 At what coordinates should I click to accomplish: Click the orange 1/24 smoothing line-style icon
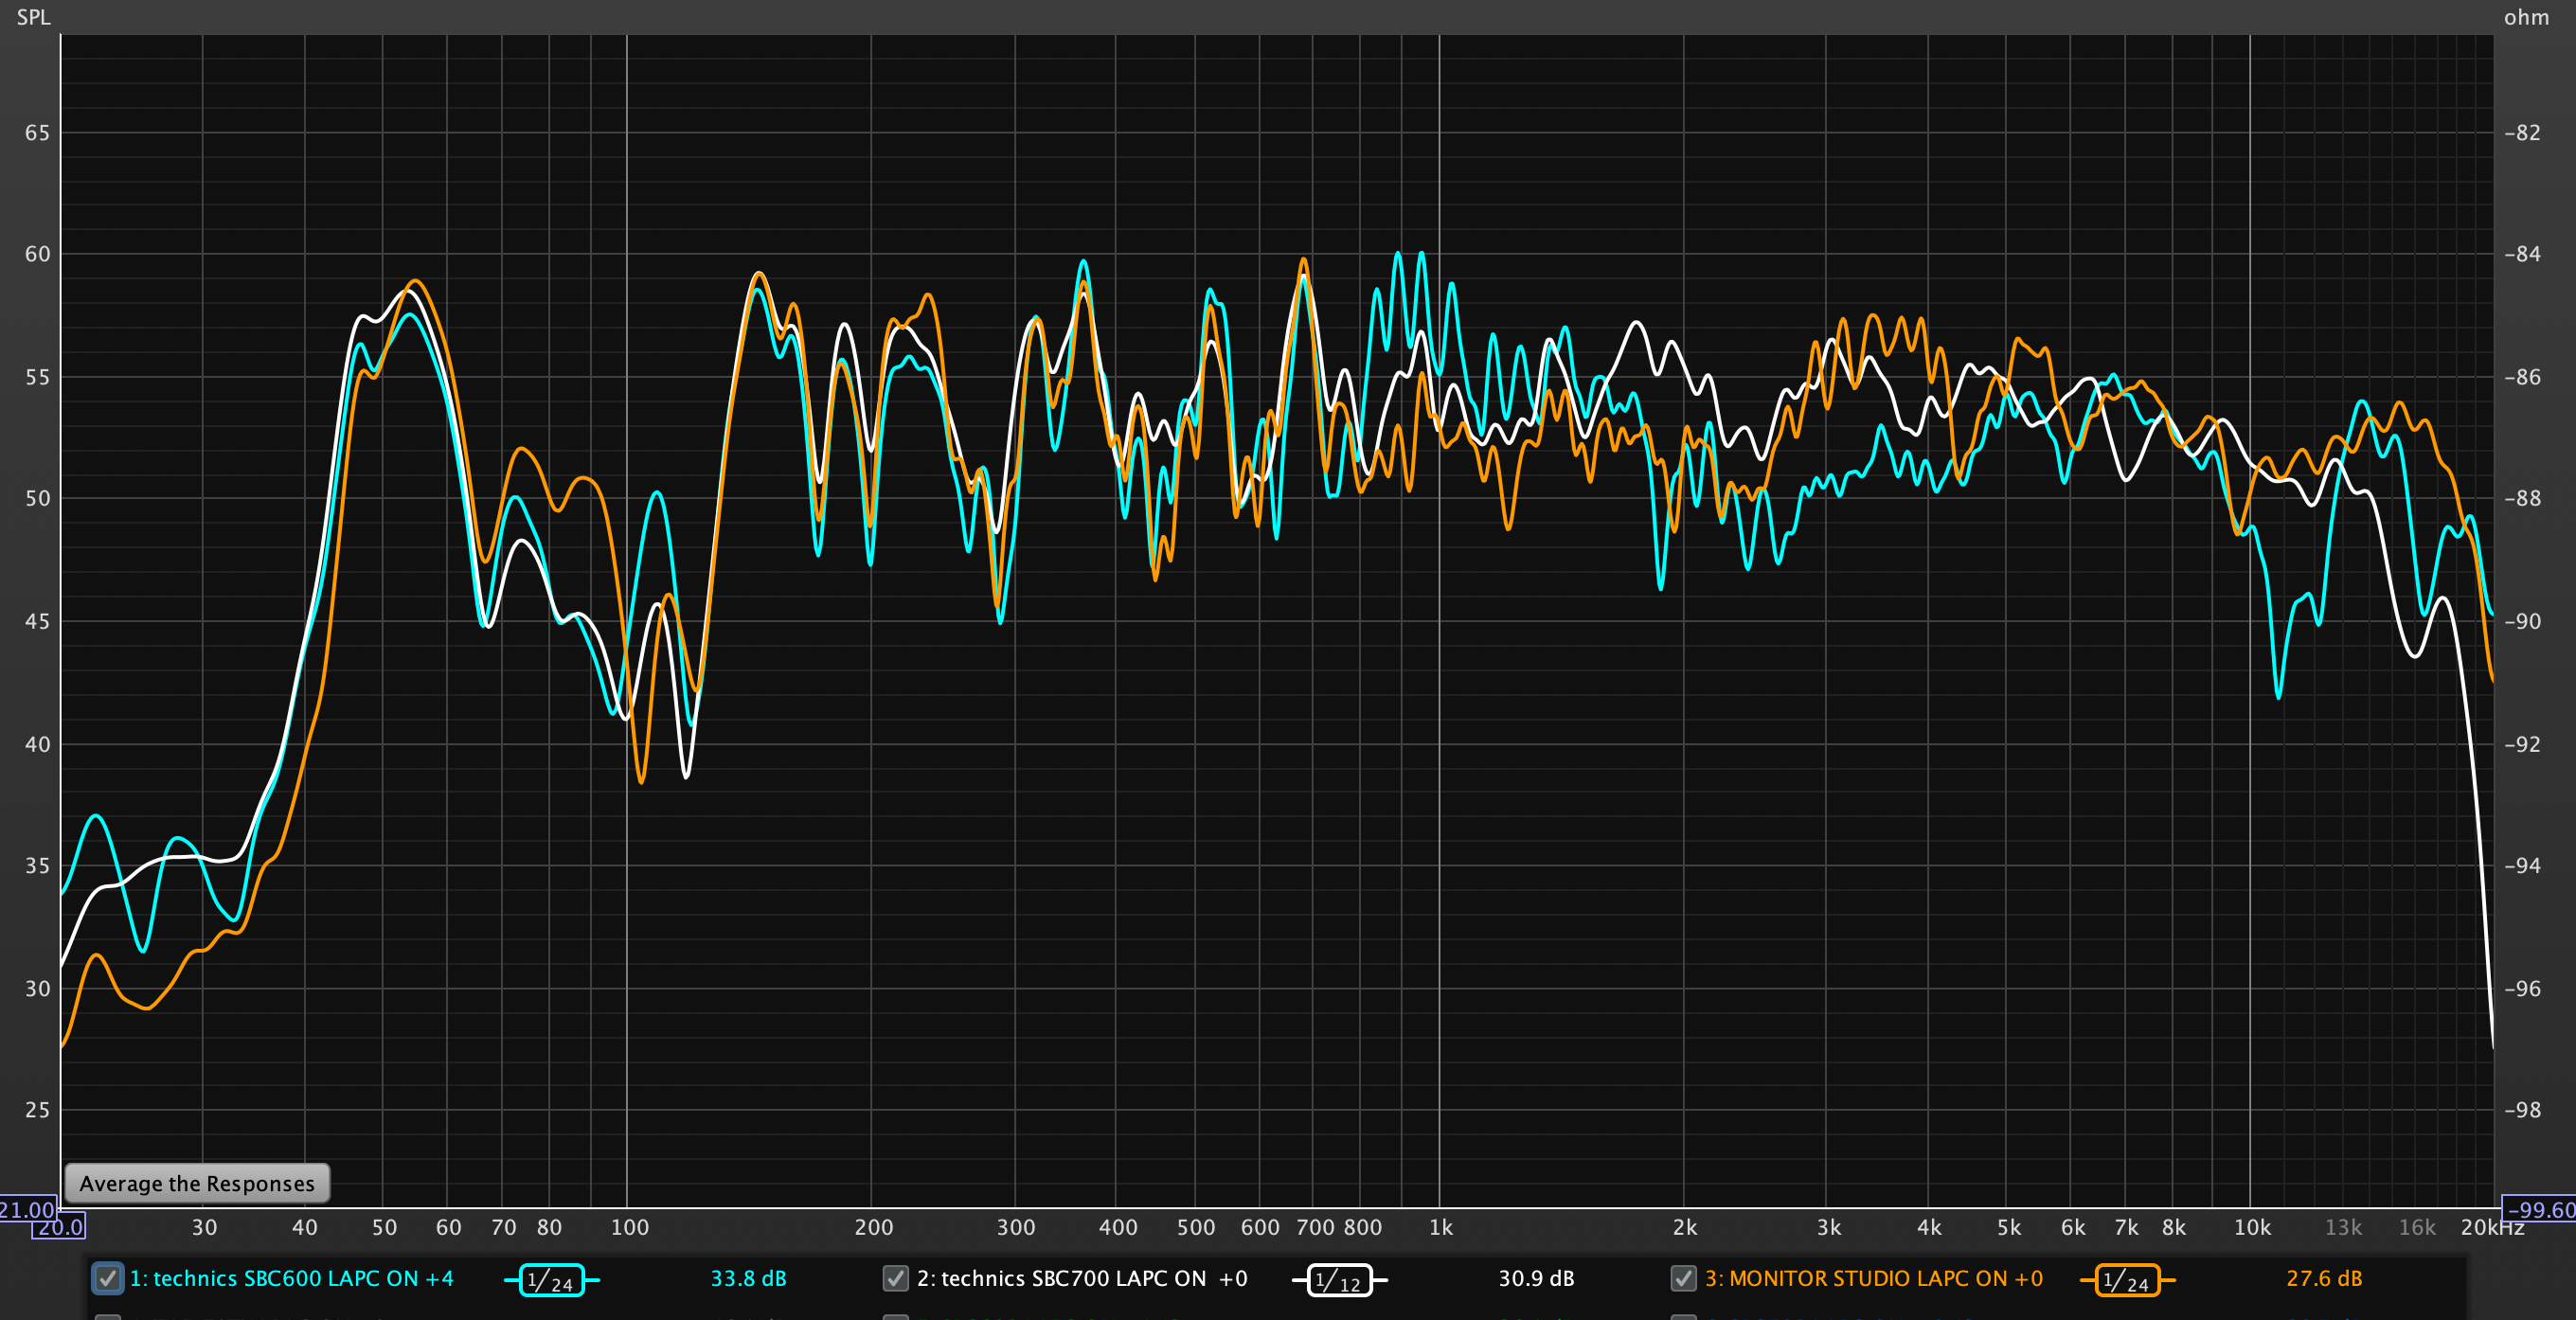pyautogui.click(x=2127, y=1280)
